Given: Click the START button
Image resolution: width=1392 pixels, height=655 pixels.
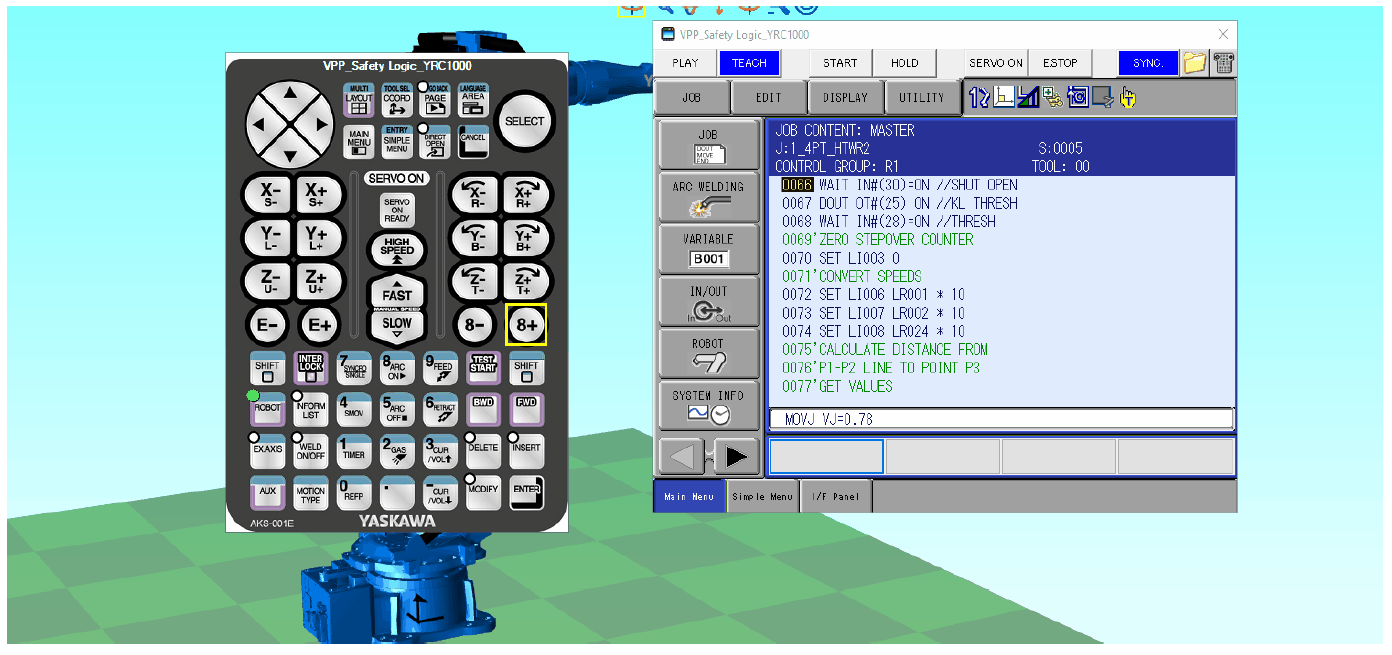Looking at the screenshot, I should [840, 63].
